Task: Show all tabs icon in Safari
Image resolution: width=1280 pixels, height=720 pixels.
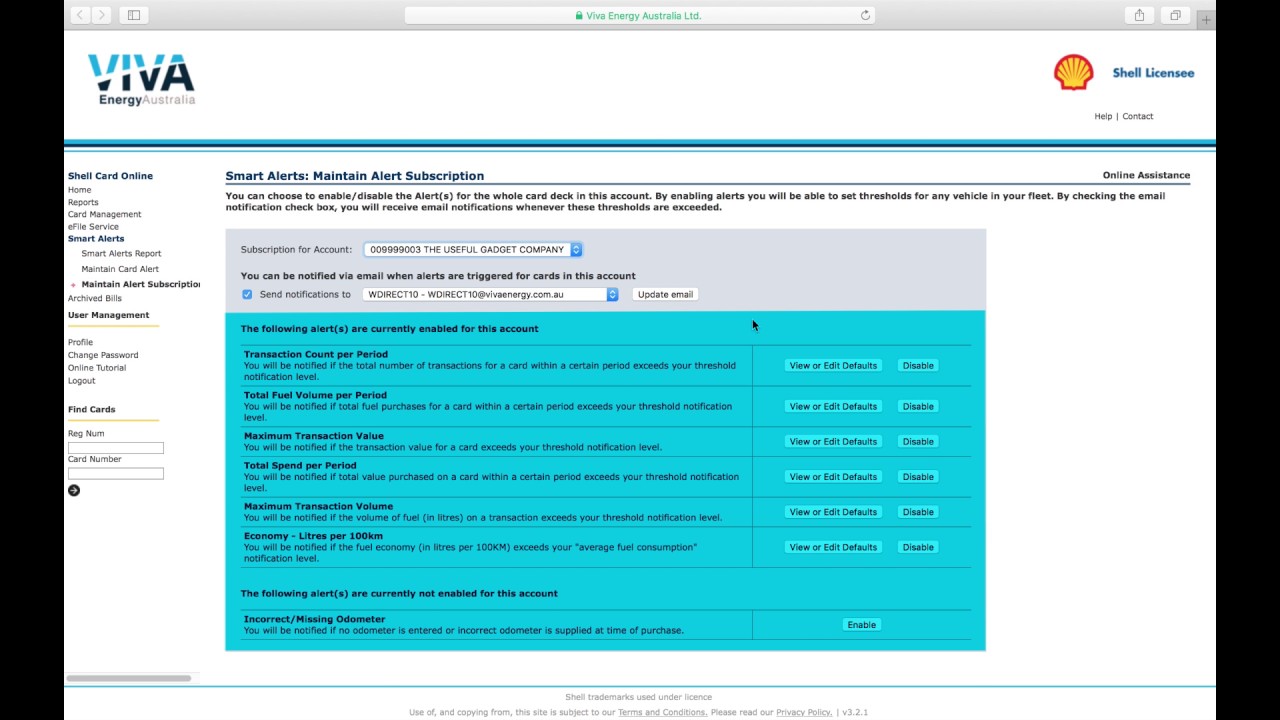Action: pyautogui.click(x=1175, y=15)
